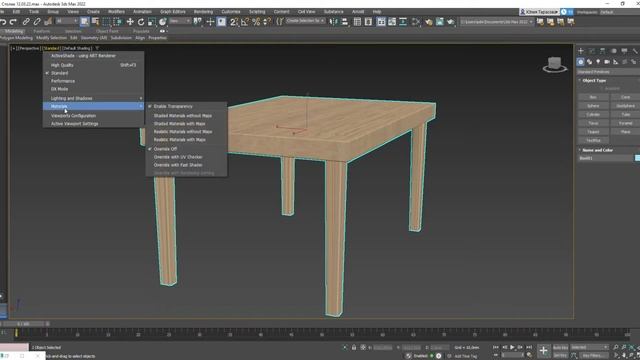The height and width of the screenshot is (360, 640).
Task: Open the Rendered Frame Window icon
Action: tap(440, 22)
